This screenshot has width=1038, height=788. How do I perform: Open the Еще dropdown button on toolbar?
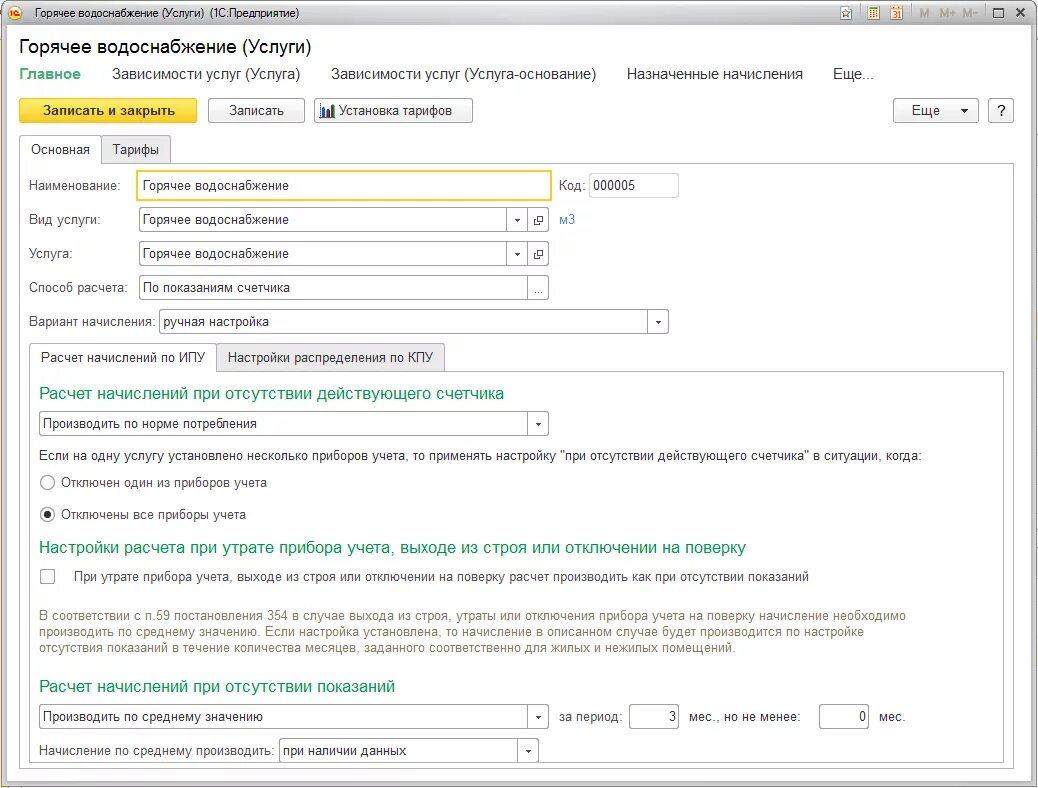pos(935,111)
